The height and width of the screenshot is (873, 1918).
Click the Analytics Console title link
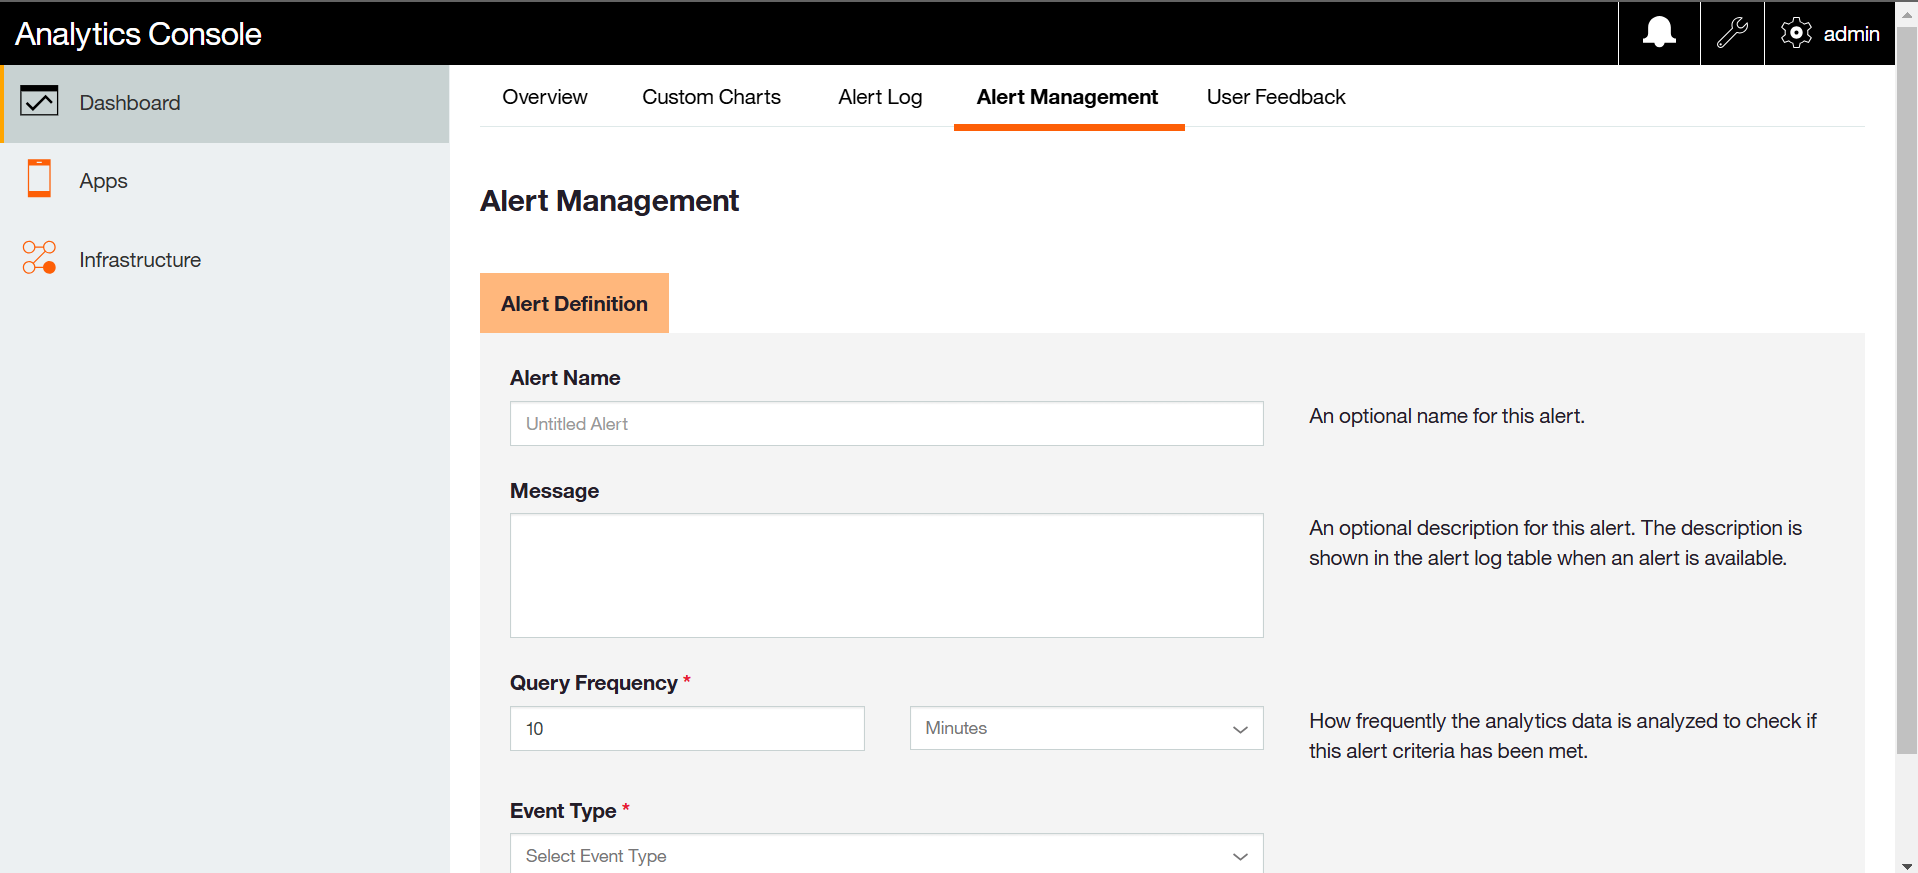tap(138, 34)
